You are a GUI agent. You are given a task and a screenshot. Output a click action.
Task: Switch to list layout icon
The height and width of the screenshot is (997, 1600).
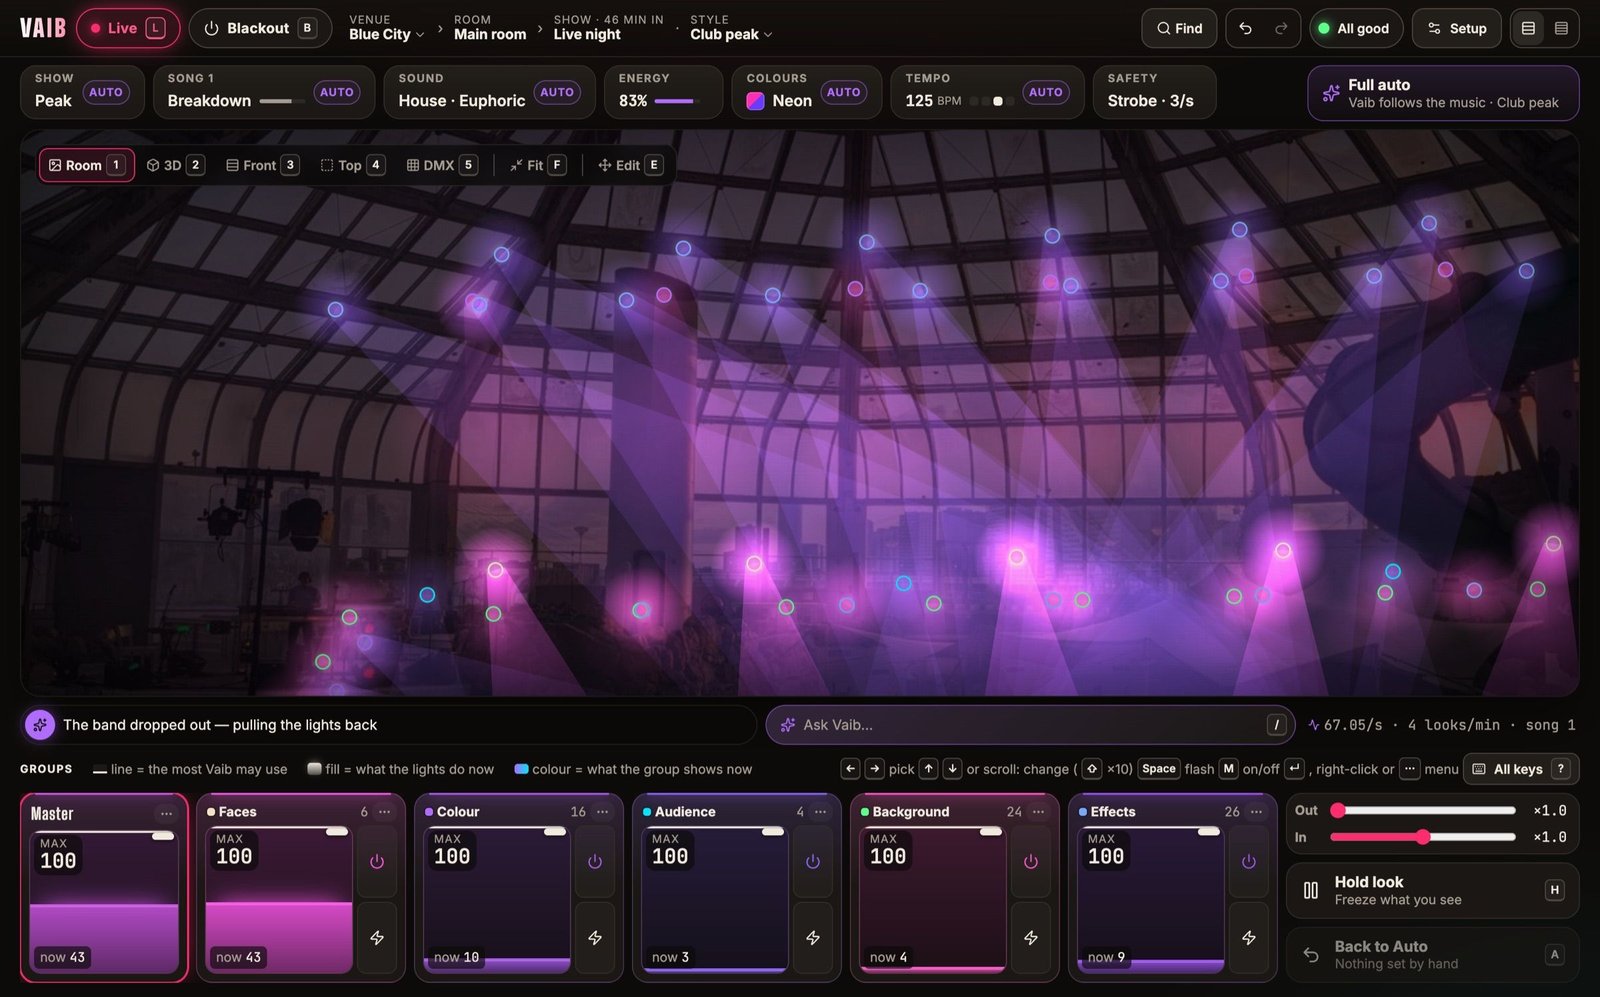(1561, 28)
